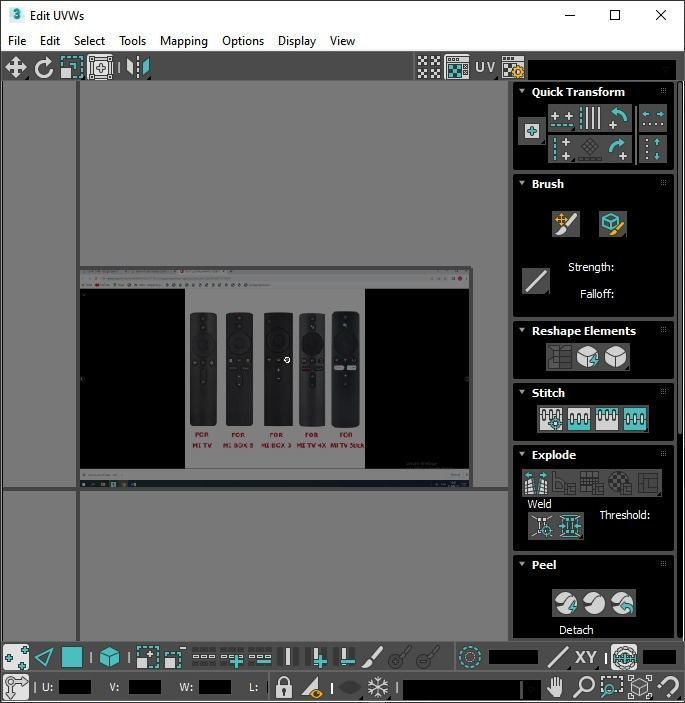Image resolution: width=685 pixels, height=703 pixels.
Task: Select the Zoom magnifier tool
Action: [x=584, y=687]
